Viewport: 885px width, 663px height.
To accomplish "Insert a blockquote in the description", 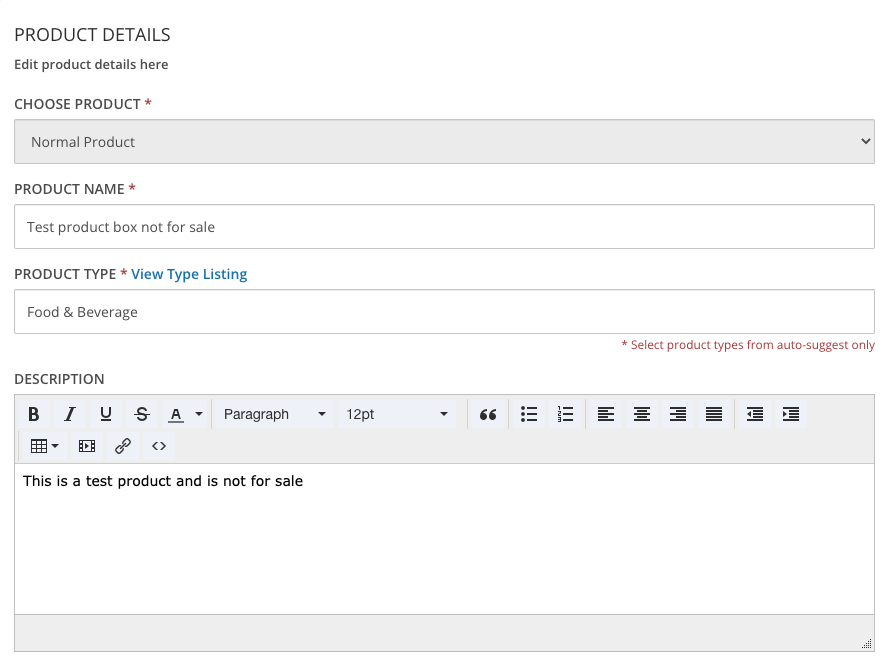I will (488, 414).
